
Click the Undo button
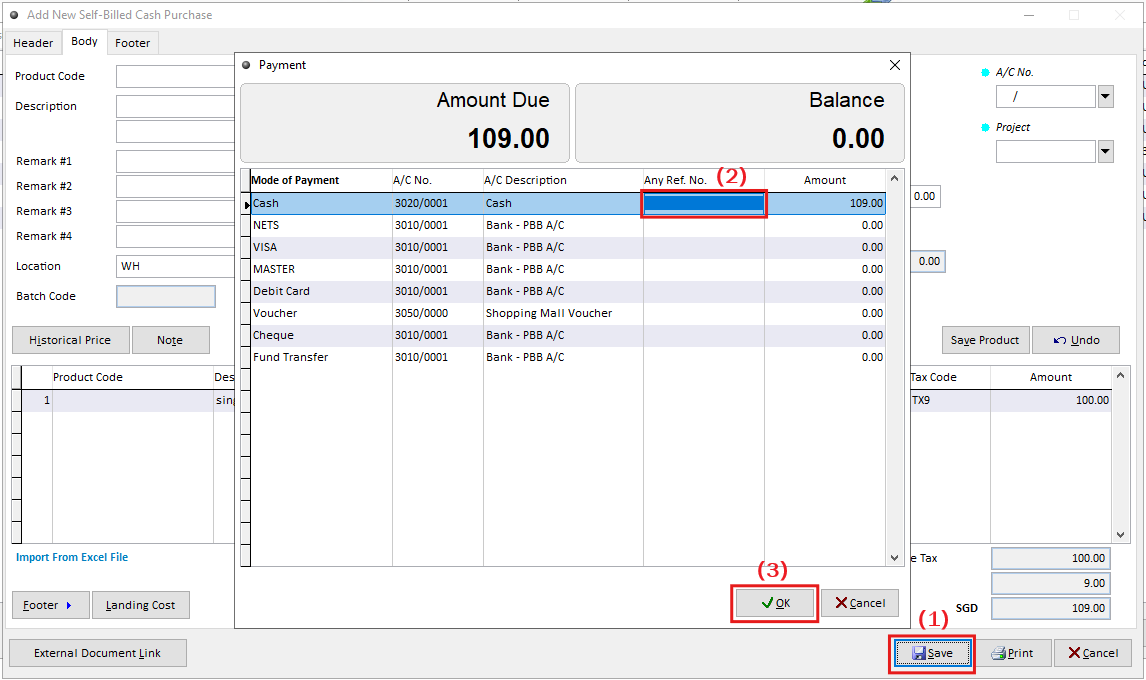click(1076, 340)
